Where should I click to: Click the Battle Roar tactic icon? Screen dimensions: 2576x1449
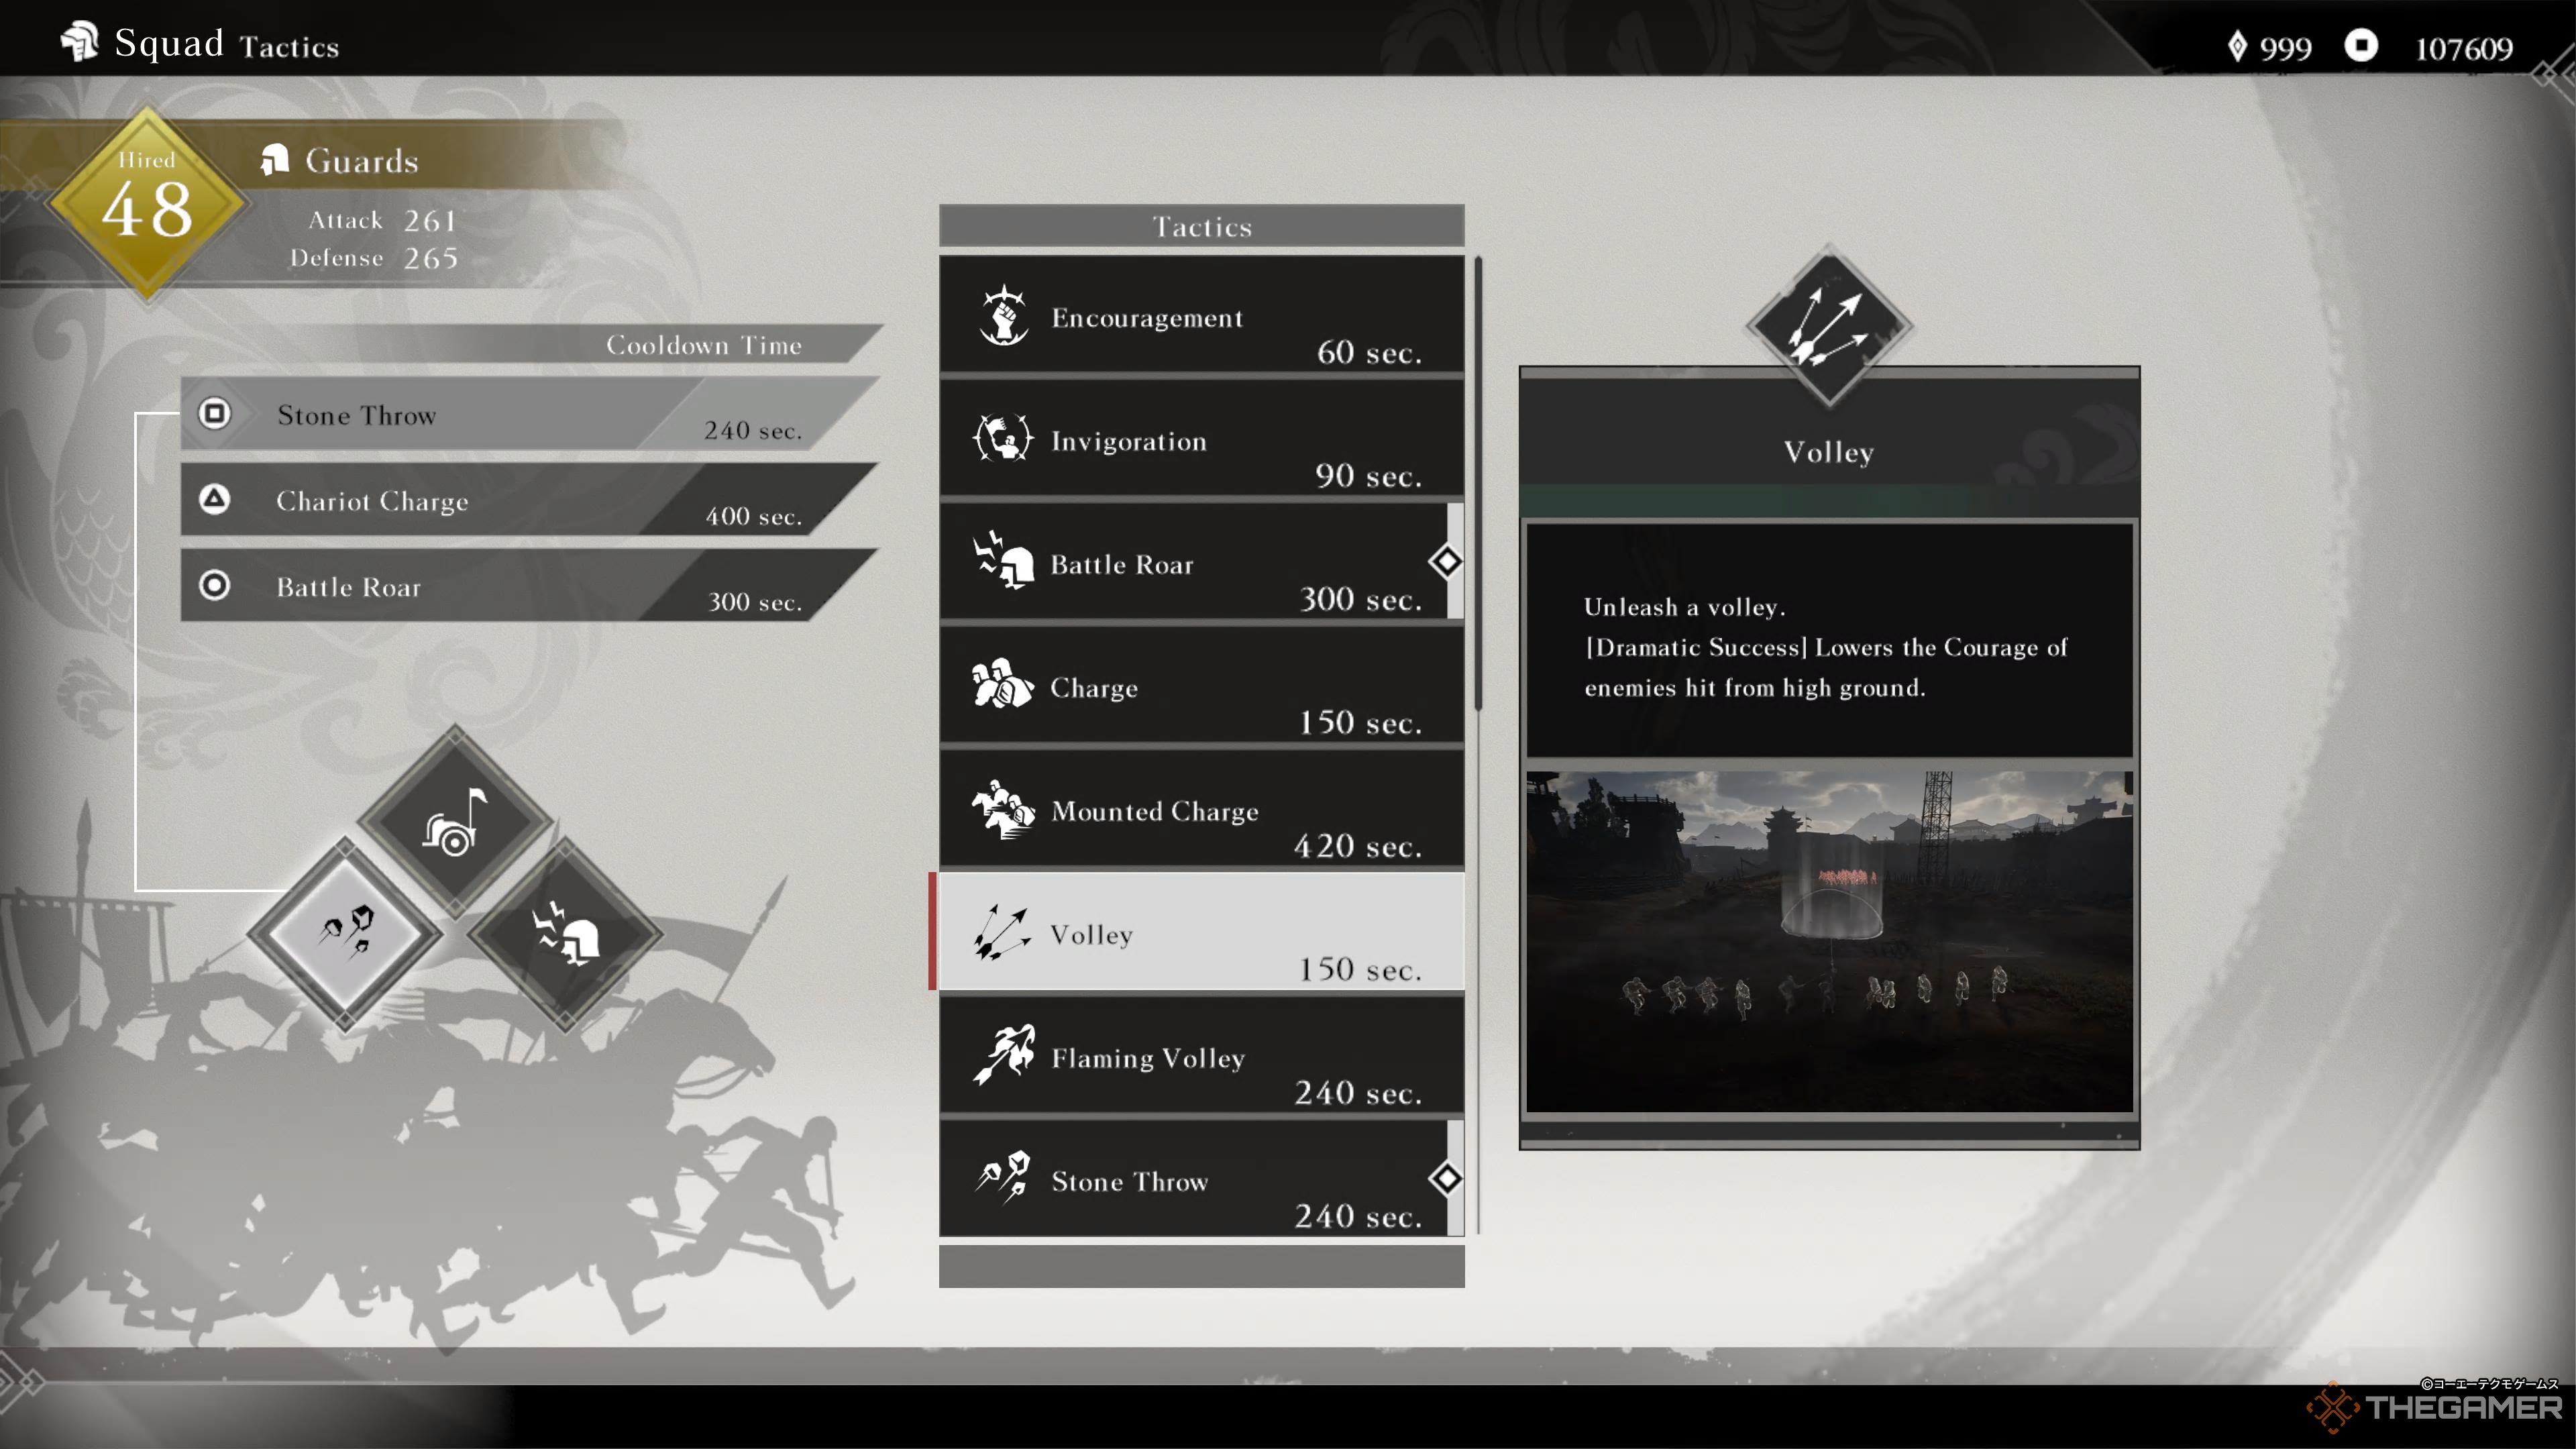coord(1000,563)
